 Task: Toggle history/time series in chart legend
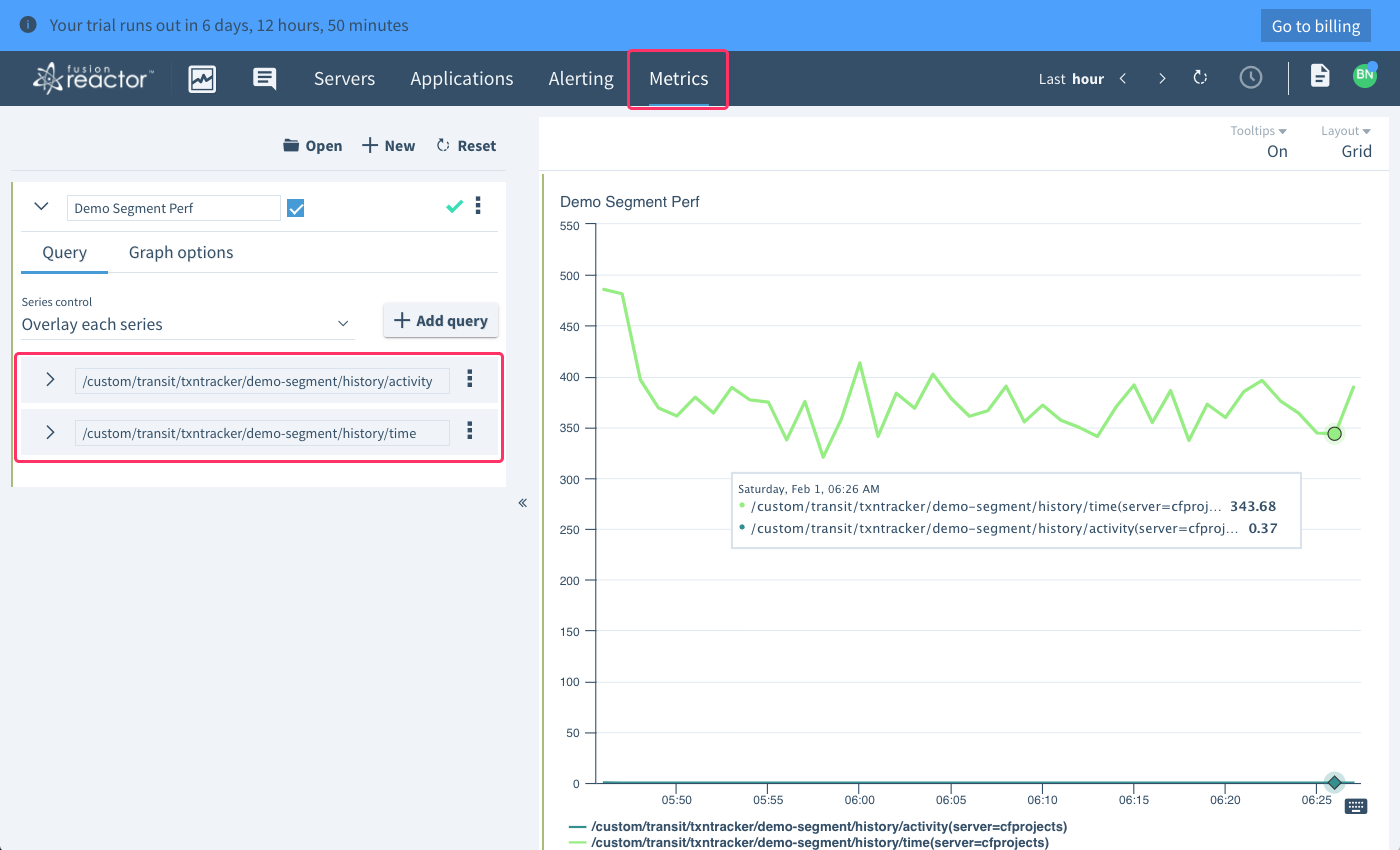click(x=818, y=843)
